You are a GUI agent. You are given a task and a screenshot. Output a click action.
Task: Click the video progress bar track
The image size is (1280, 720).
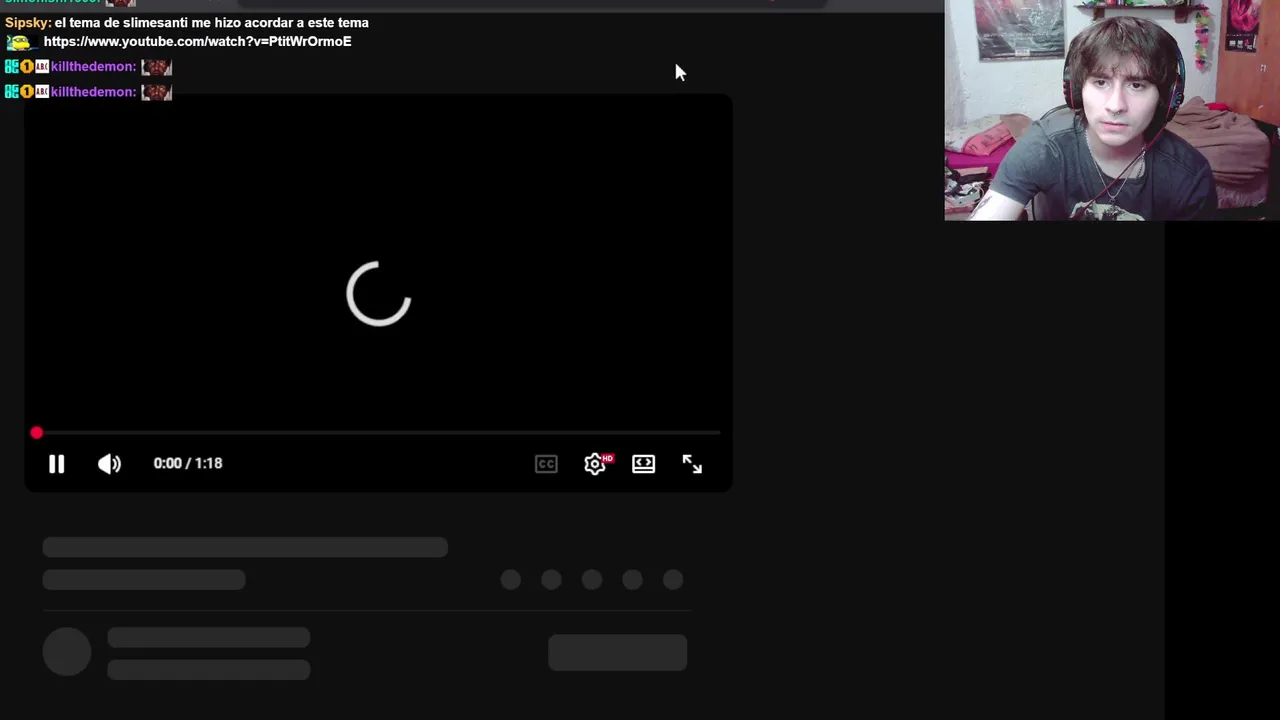coord(378,433)
